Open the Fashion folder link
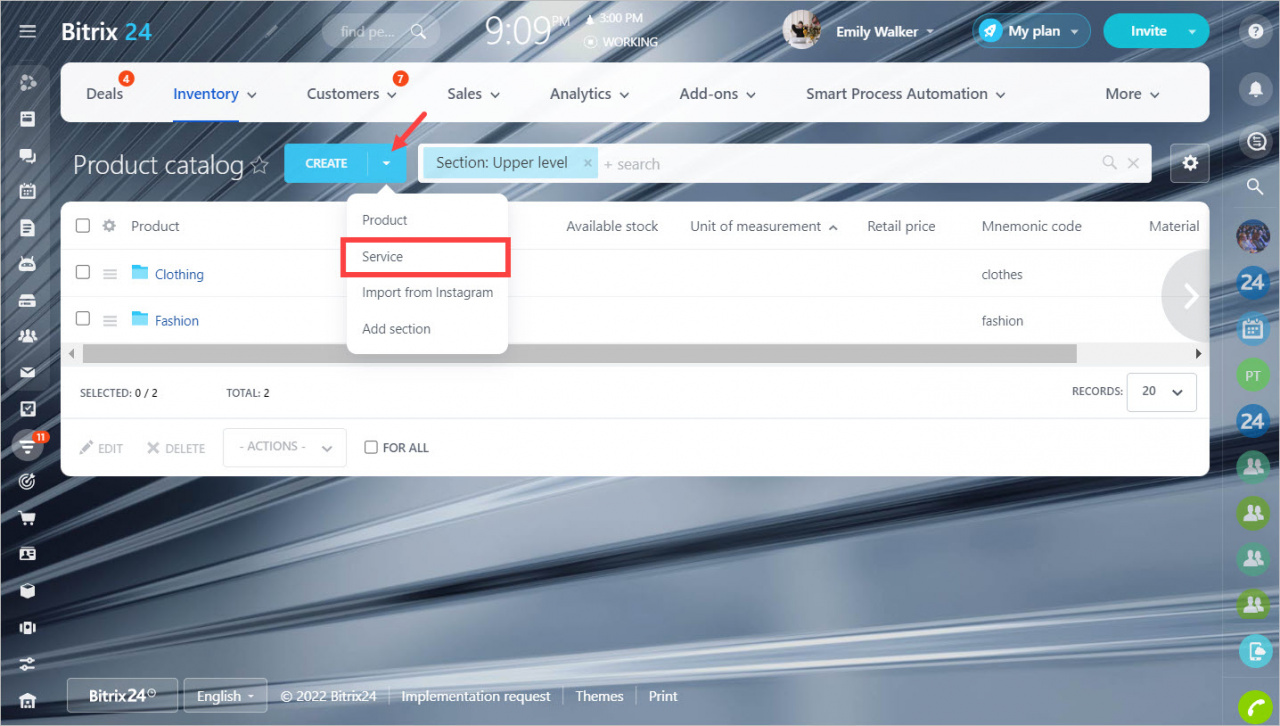This screenshot has height=726, width=1280. [177, 320]
